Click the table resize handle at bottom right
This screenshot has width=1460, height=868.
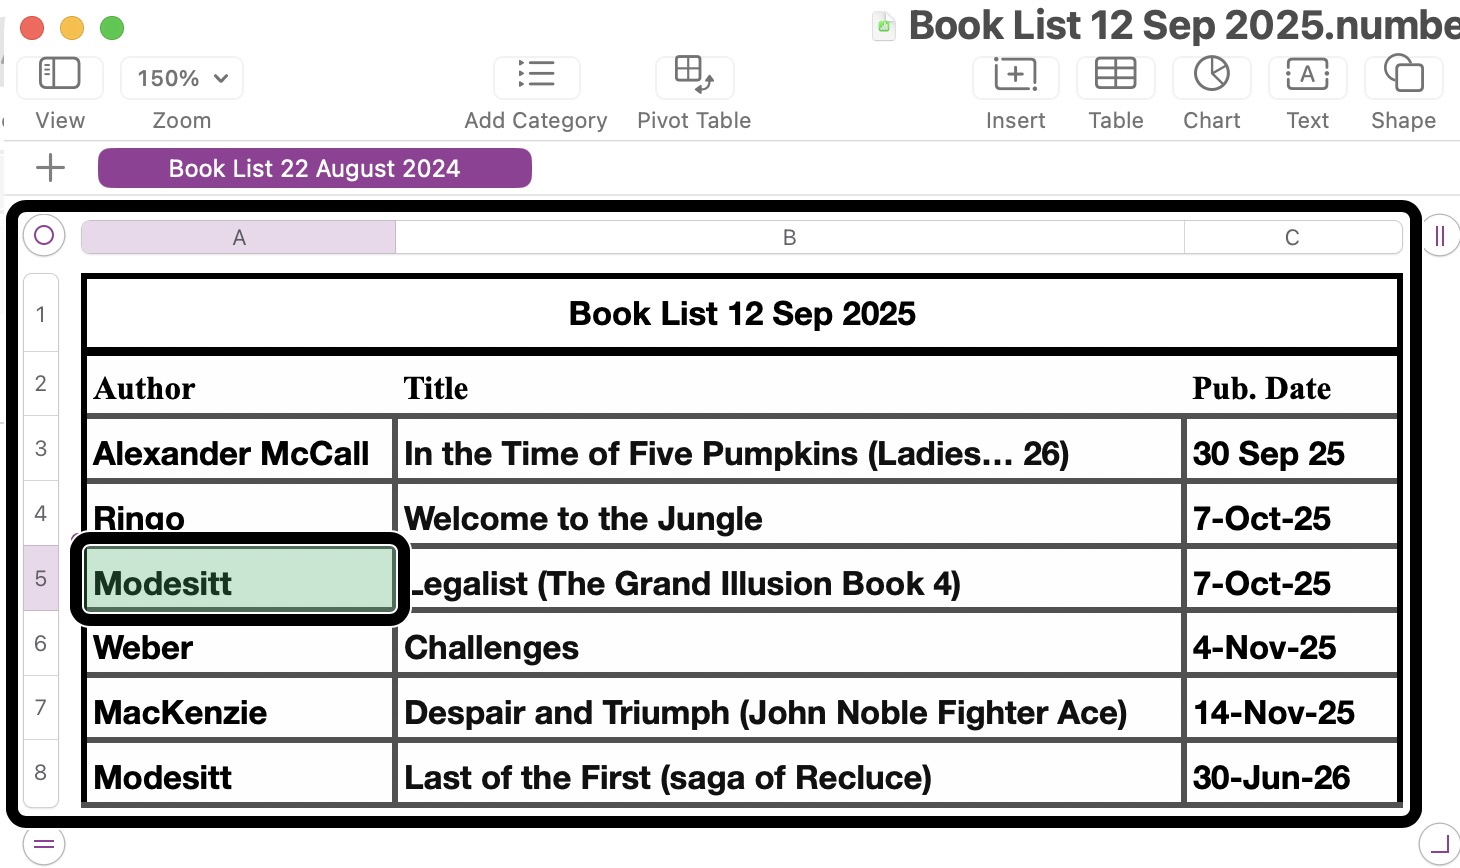[x=1440, y=844]
